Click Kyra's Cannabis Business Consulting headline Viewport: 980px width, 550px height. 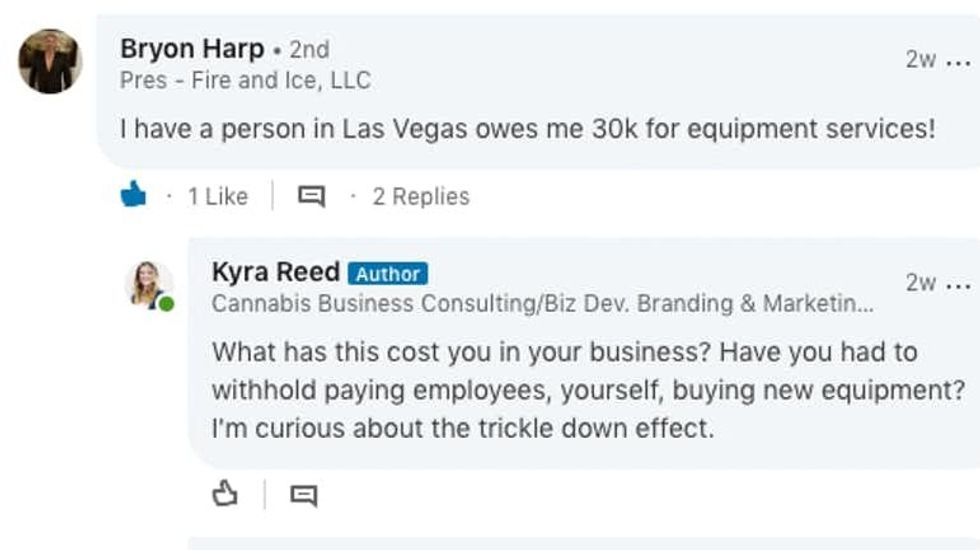point(542,304)
